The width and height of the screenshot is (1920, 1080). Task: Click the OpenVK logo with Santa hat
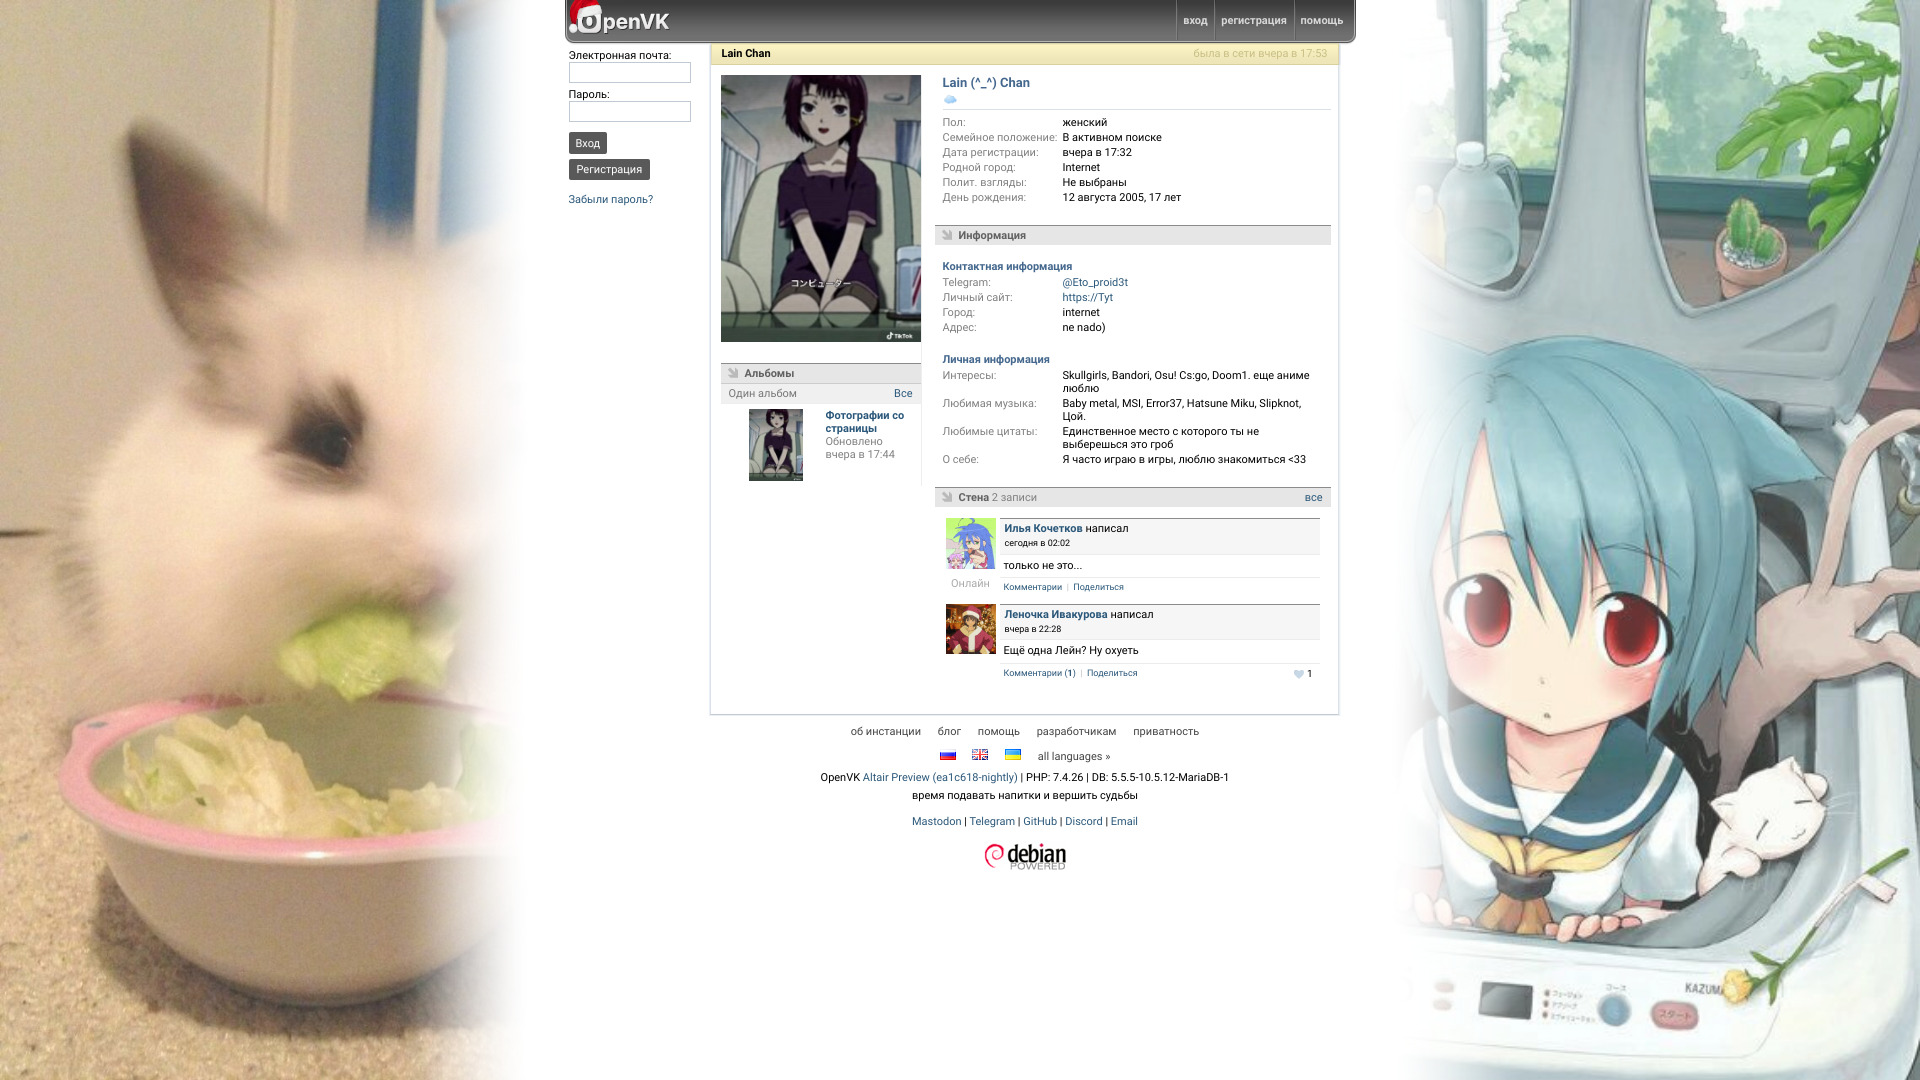tap(619, 20)
